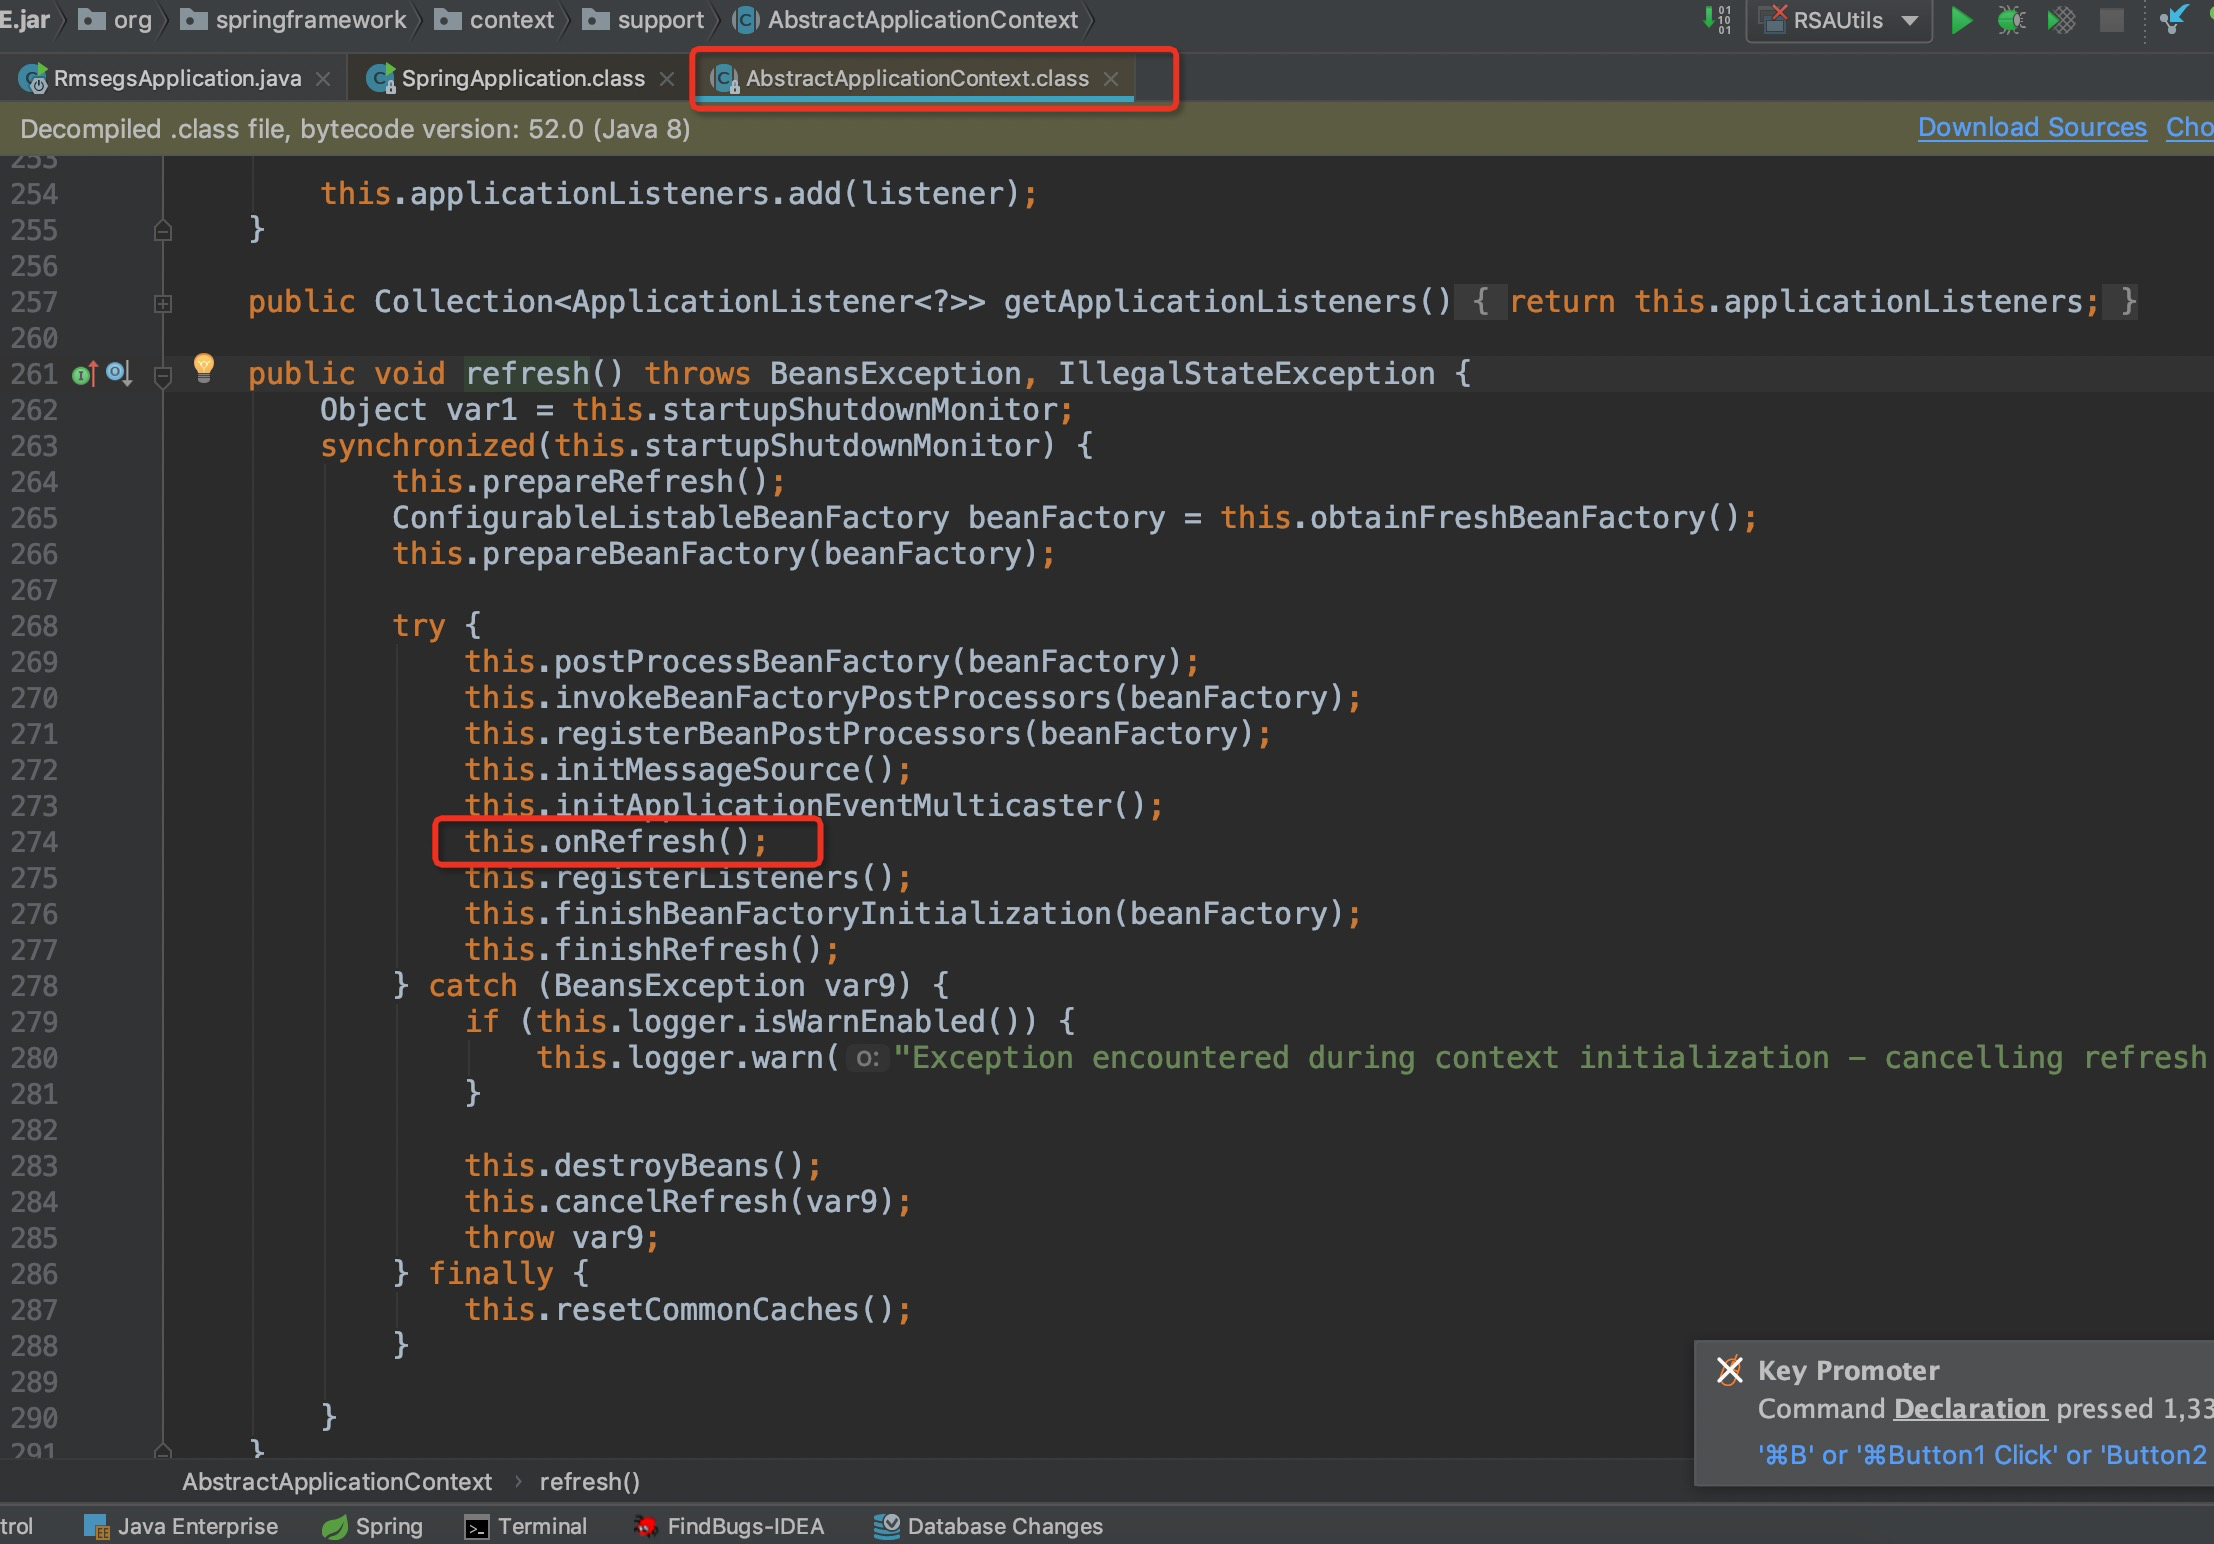2214x1544 pixels.
Task: Expand the folded getApplicationListeners method
Action: [163, 303]
